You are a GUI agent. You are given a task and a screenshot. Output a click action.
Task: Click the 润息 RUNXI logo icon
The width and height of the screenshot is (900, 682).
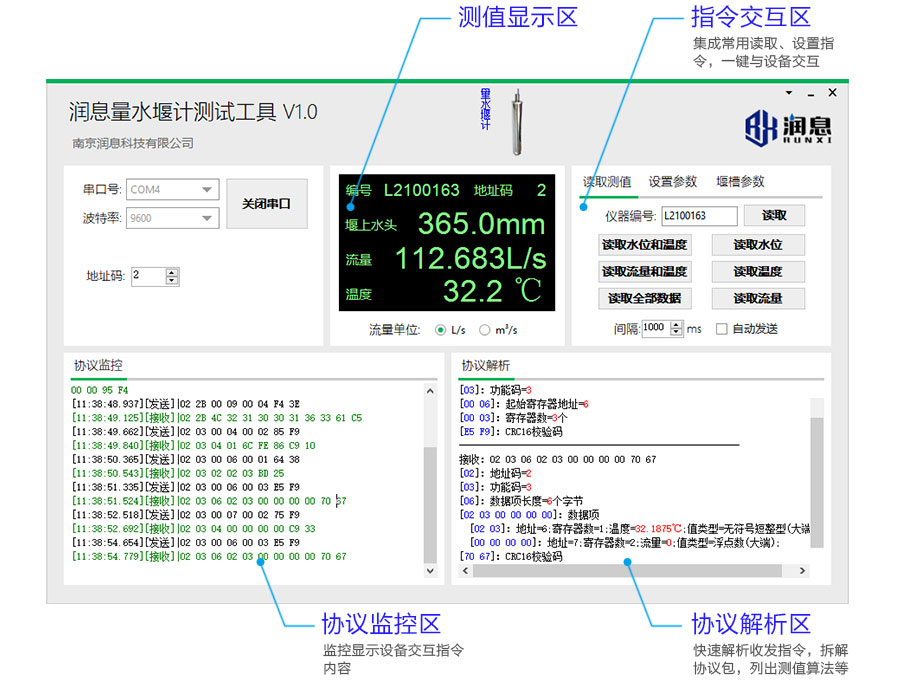point(788,128)
